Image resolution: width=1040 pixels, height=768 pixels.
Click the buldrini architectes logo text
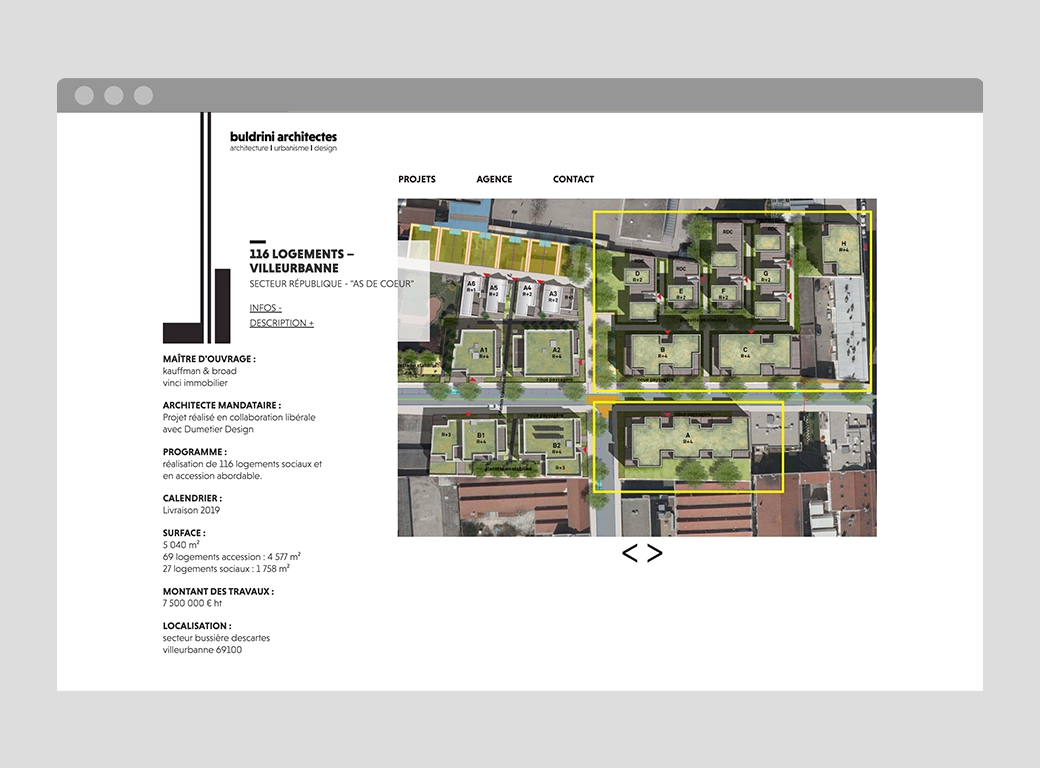(x=283, y=137)
